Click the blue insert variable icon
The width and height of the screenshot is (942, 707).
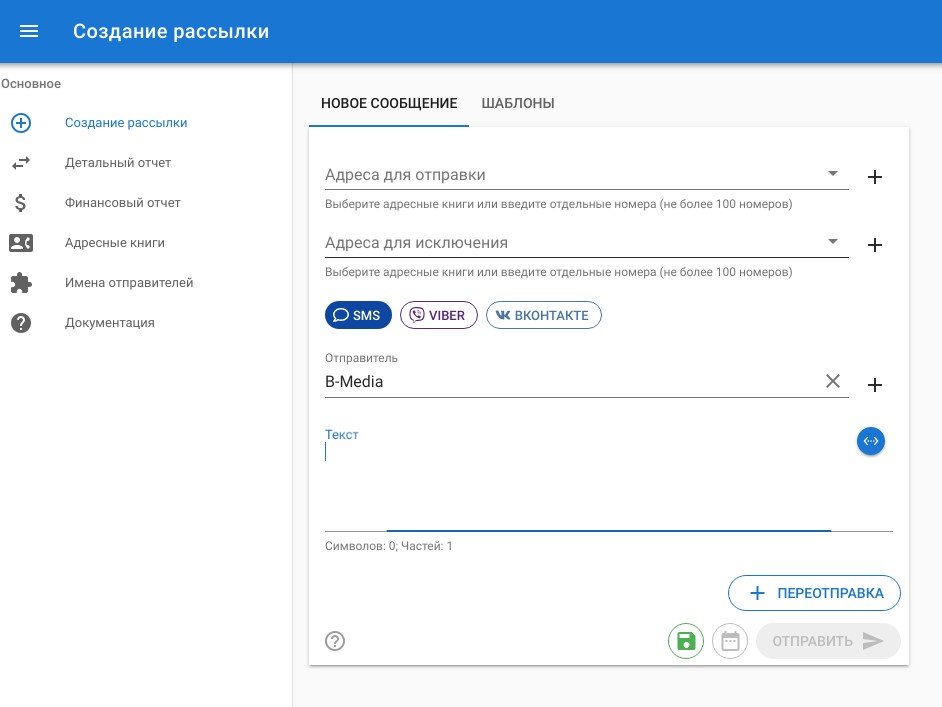click(x=871, y=441)
